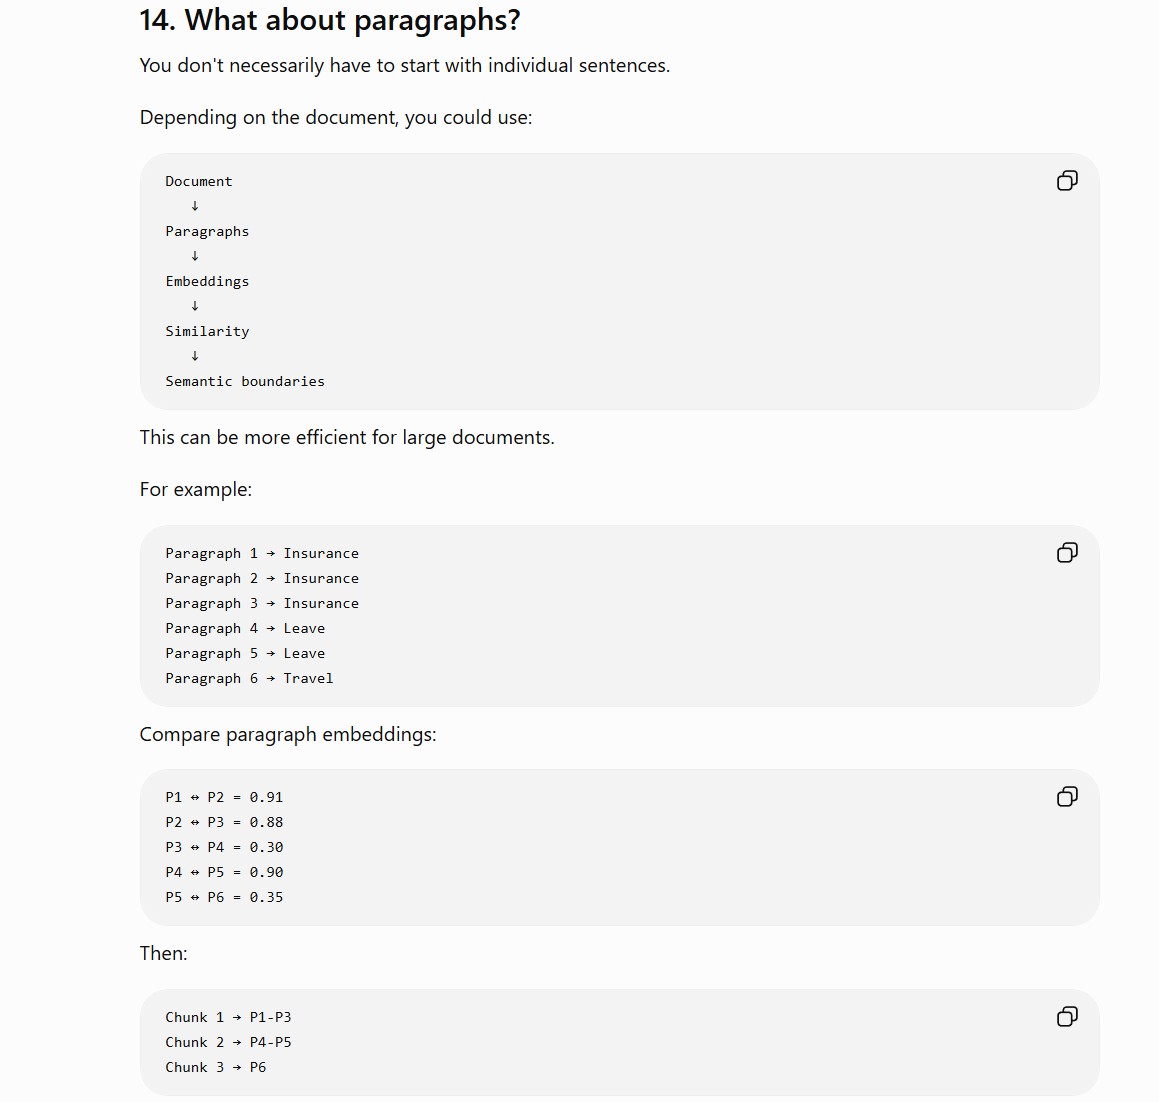The height and width of the screenshot is (1102, 1159).
Task: Click the sentence 'This can be more efficient for large documents.'
Action: pyautogui.click(x=347, y=438)
